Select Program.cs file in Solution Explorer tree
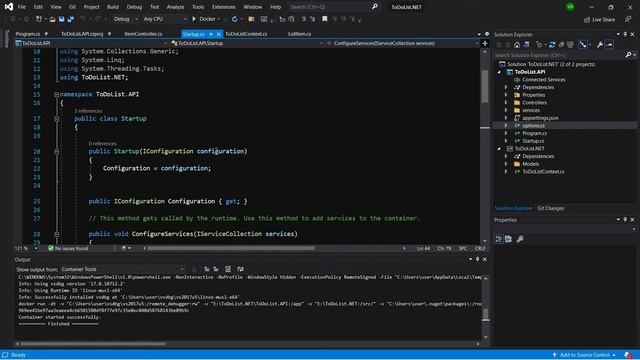Screen dimensions: 640x360 tap(534, 133)
